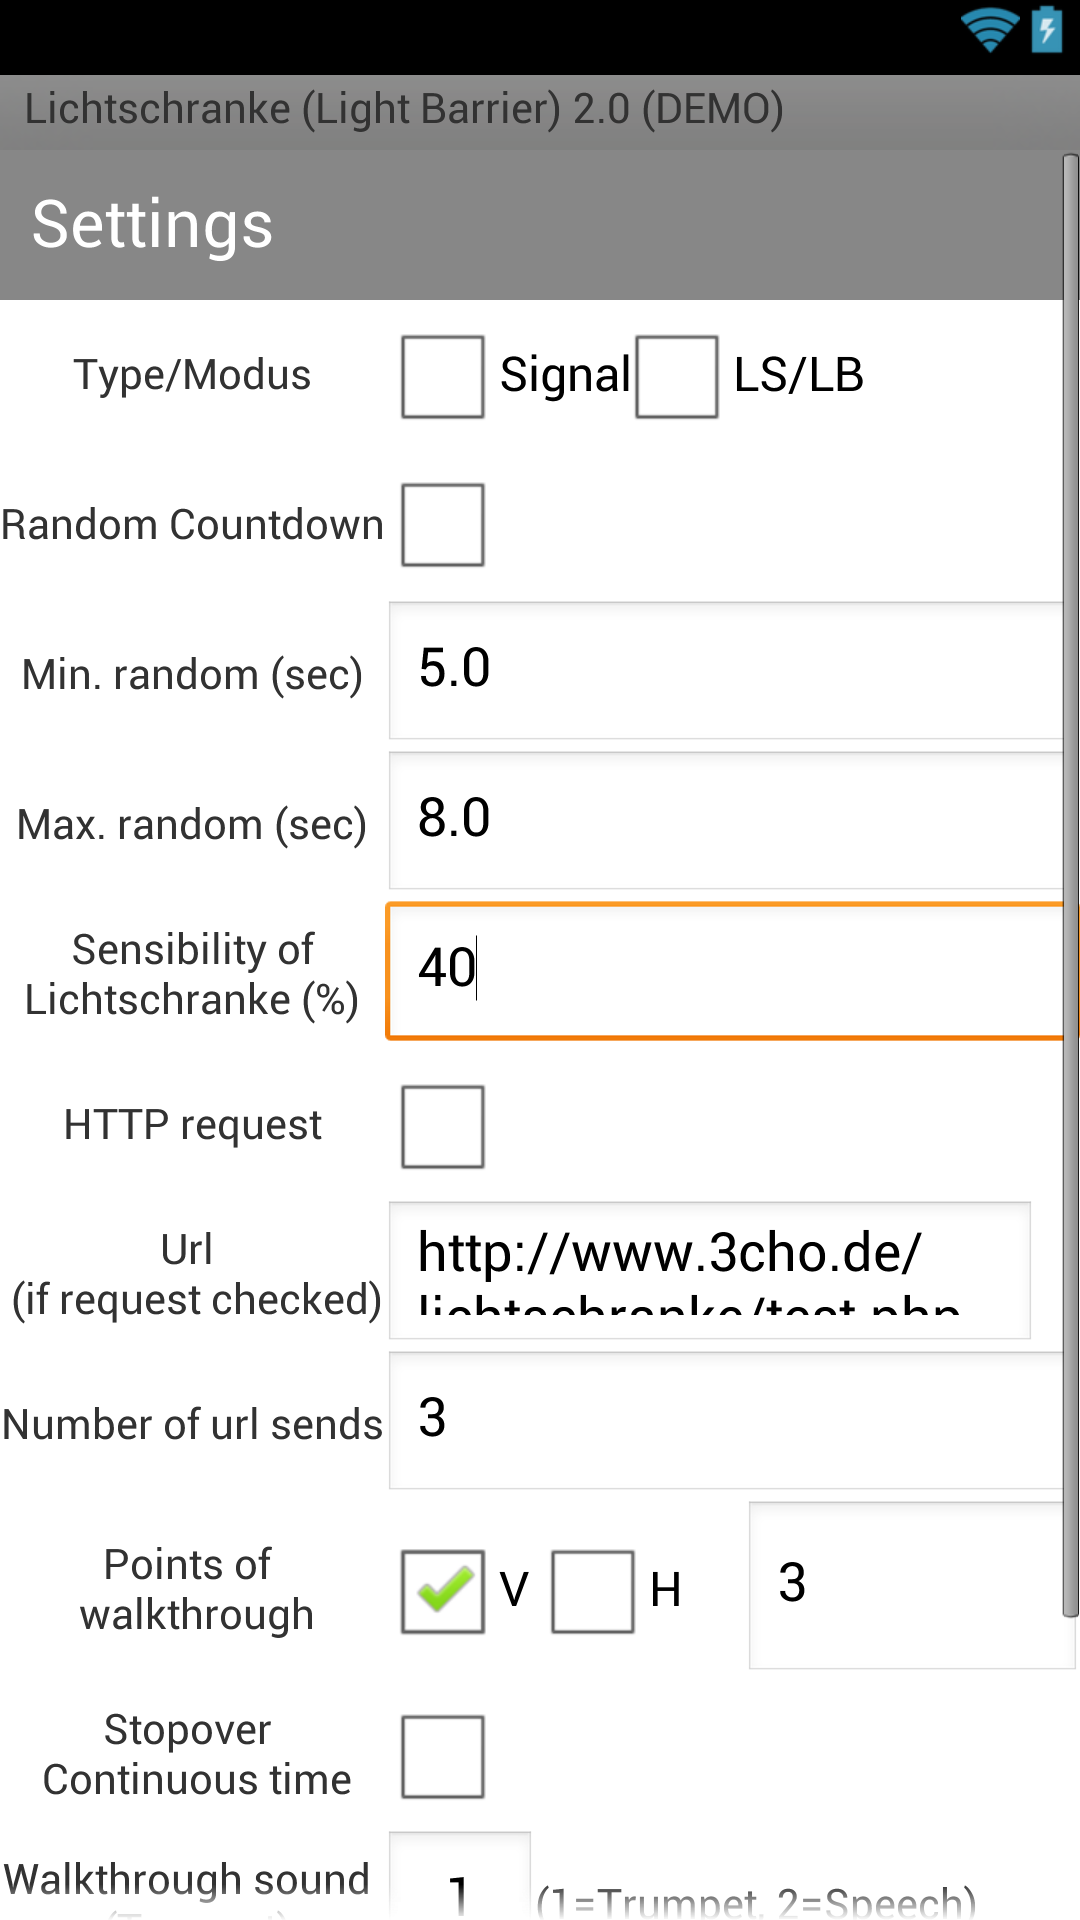Screen dimensions: 1080x1920
Task: Uncheck the V walkthrough checkbox
Action: [x=443, y=1591]
